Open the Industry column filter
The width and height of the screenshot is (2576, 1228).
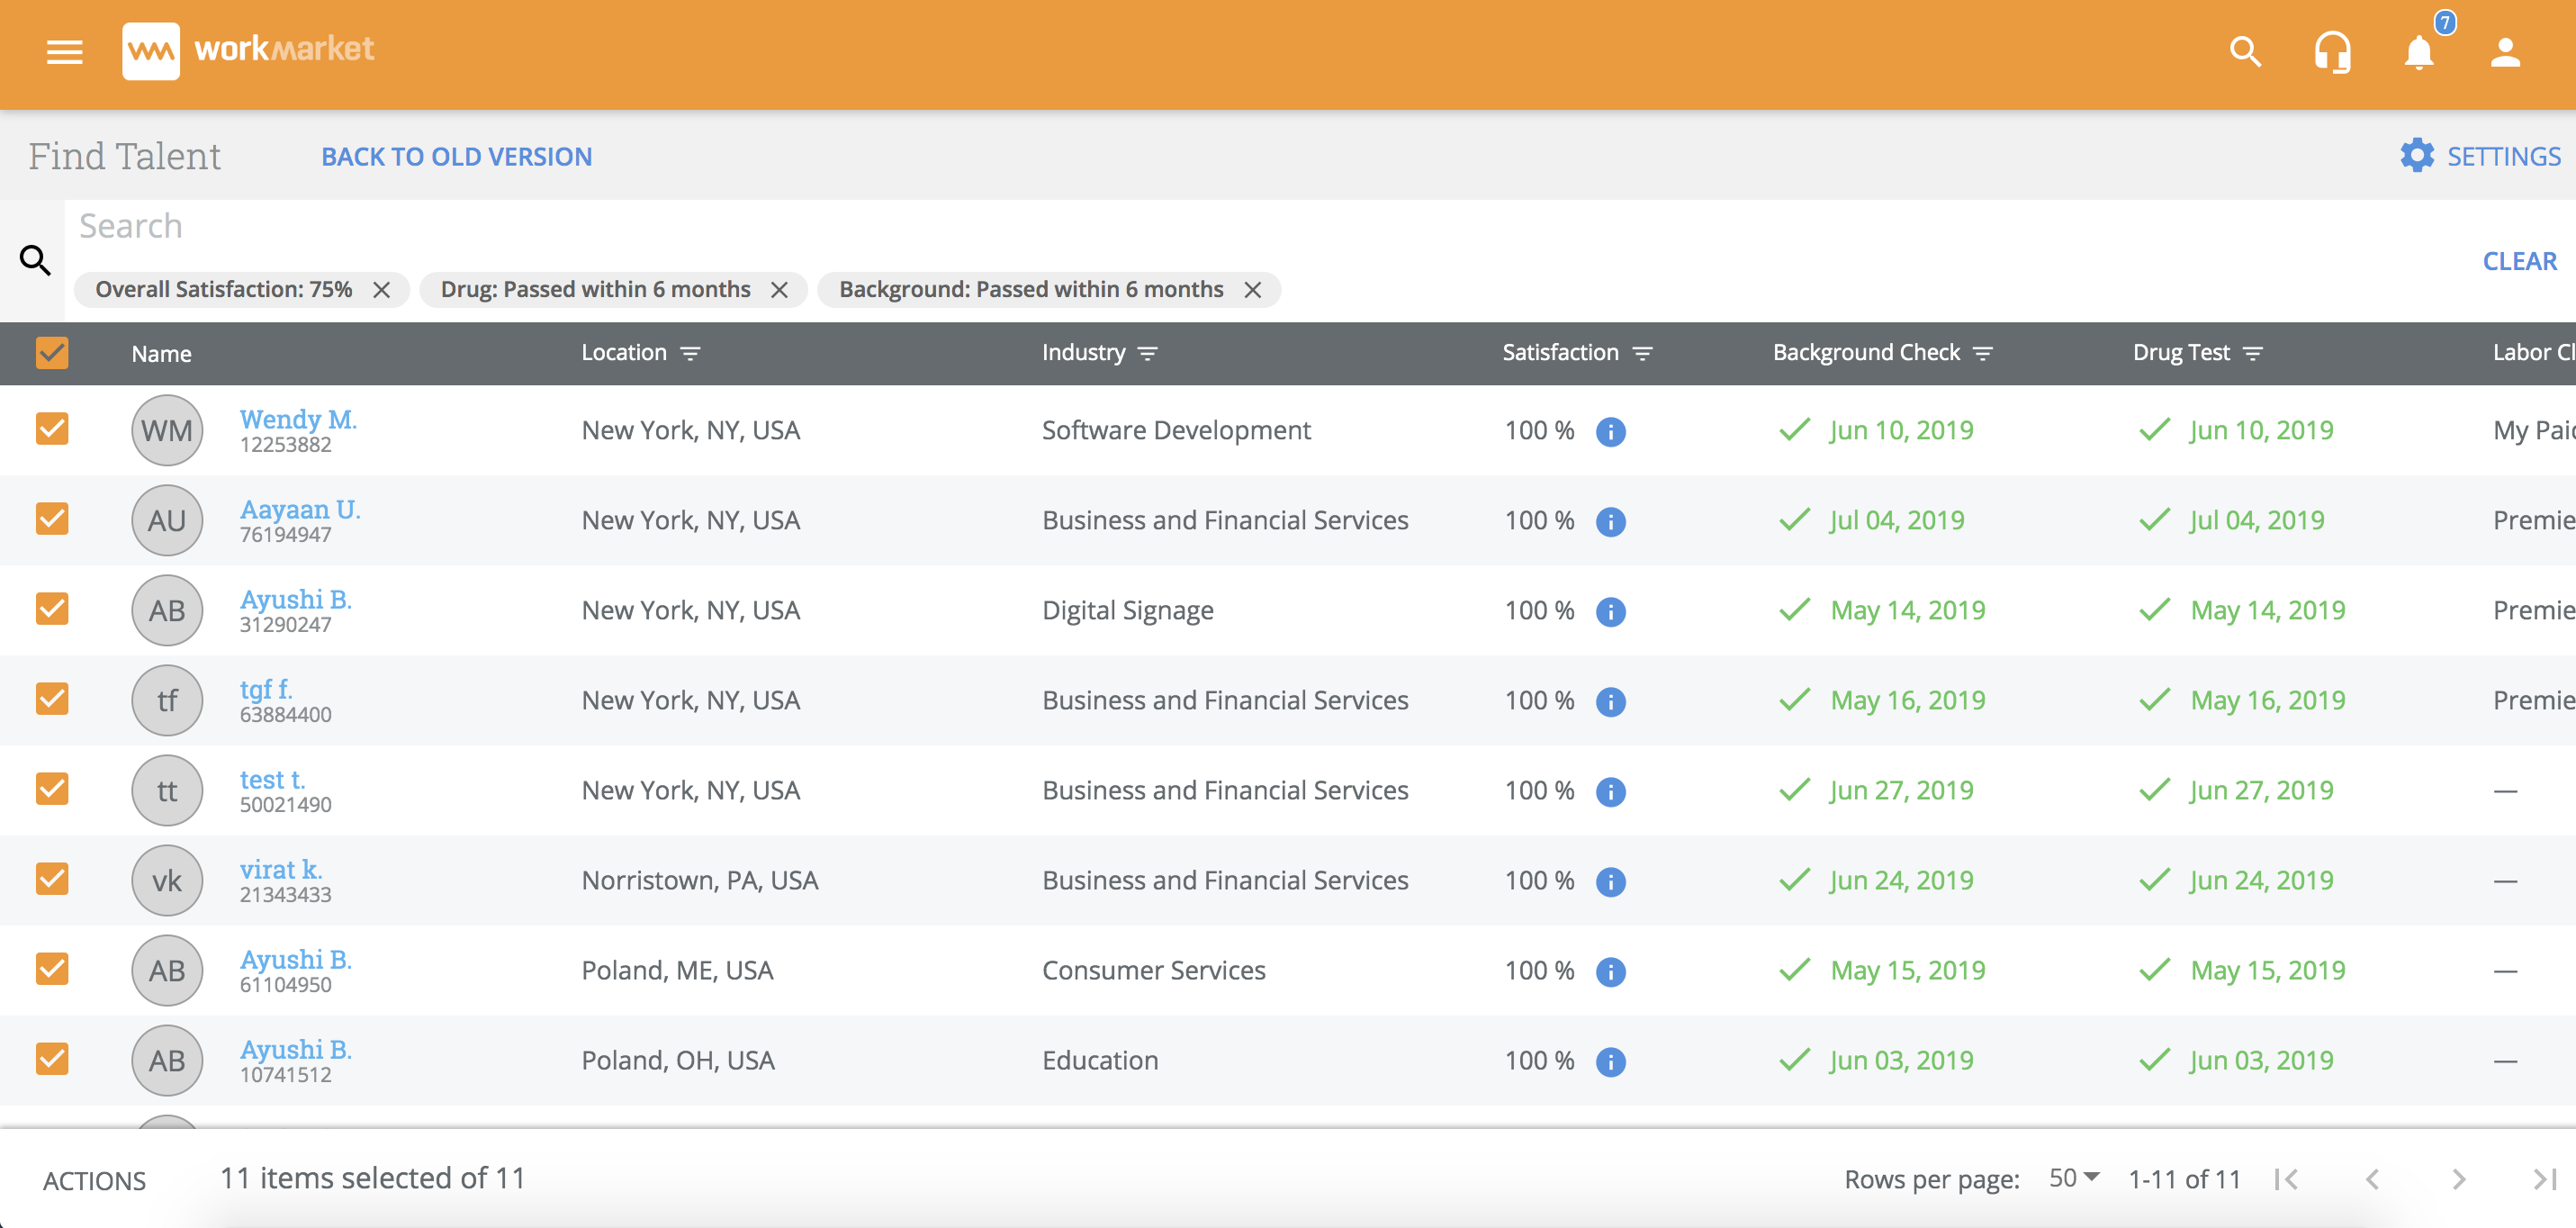[1148, 353]
